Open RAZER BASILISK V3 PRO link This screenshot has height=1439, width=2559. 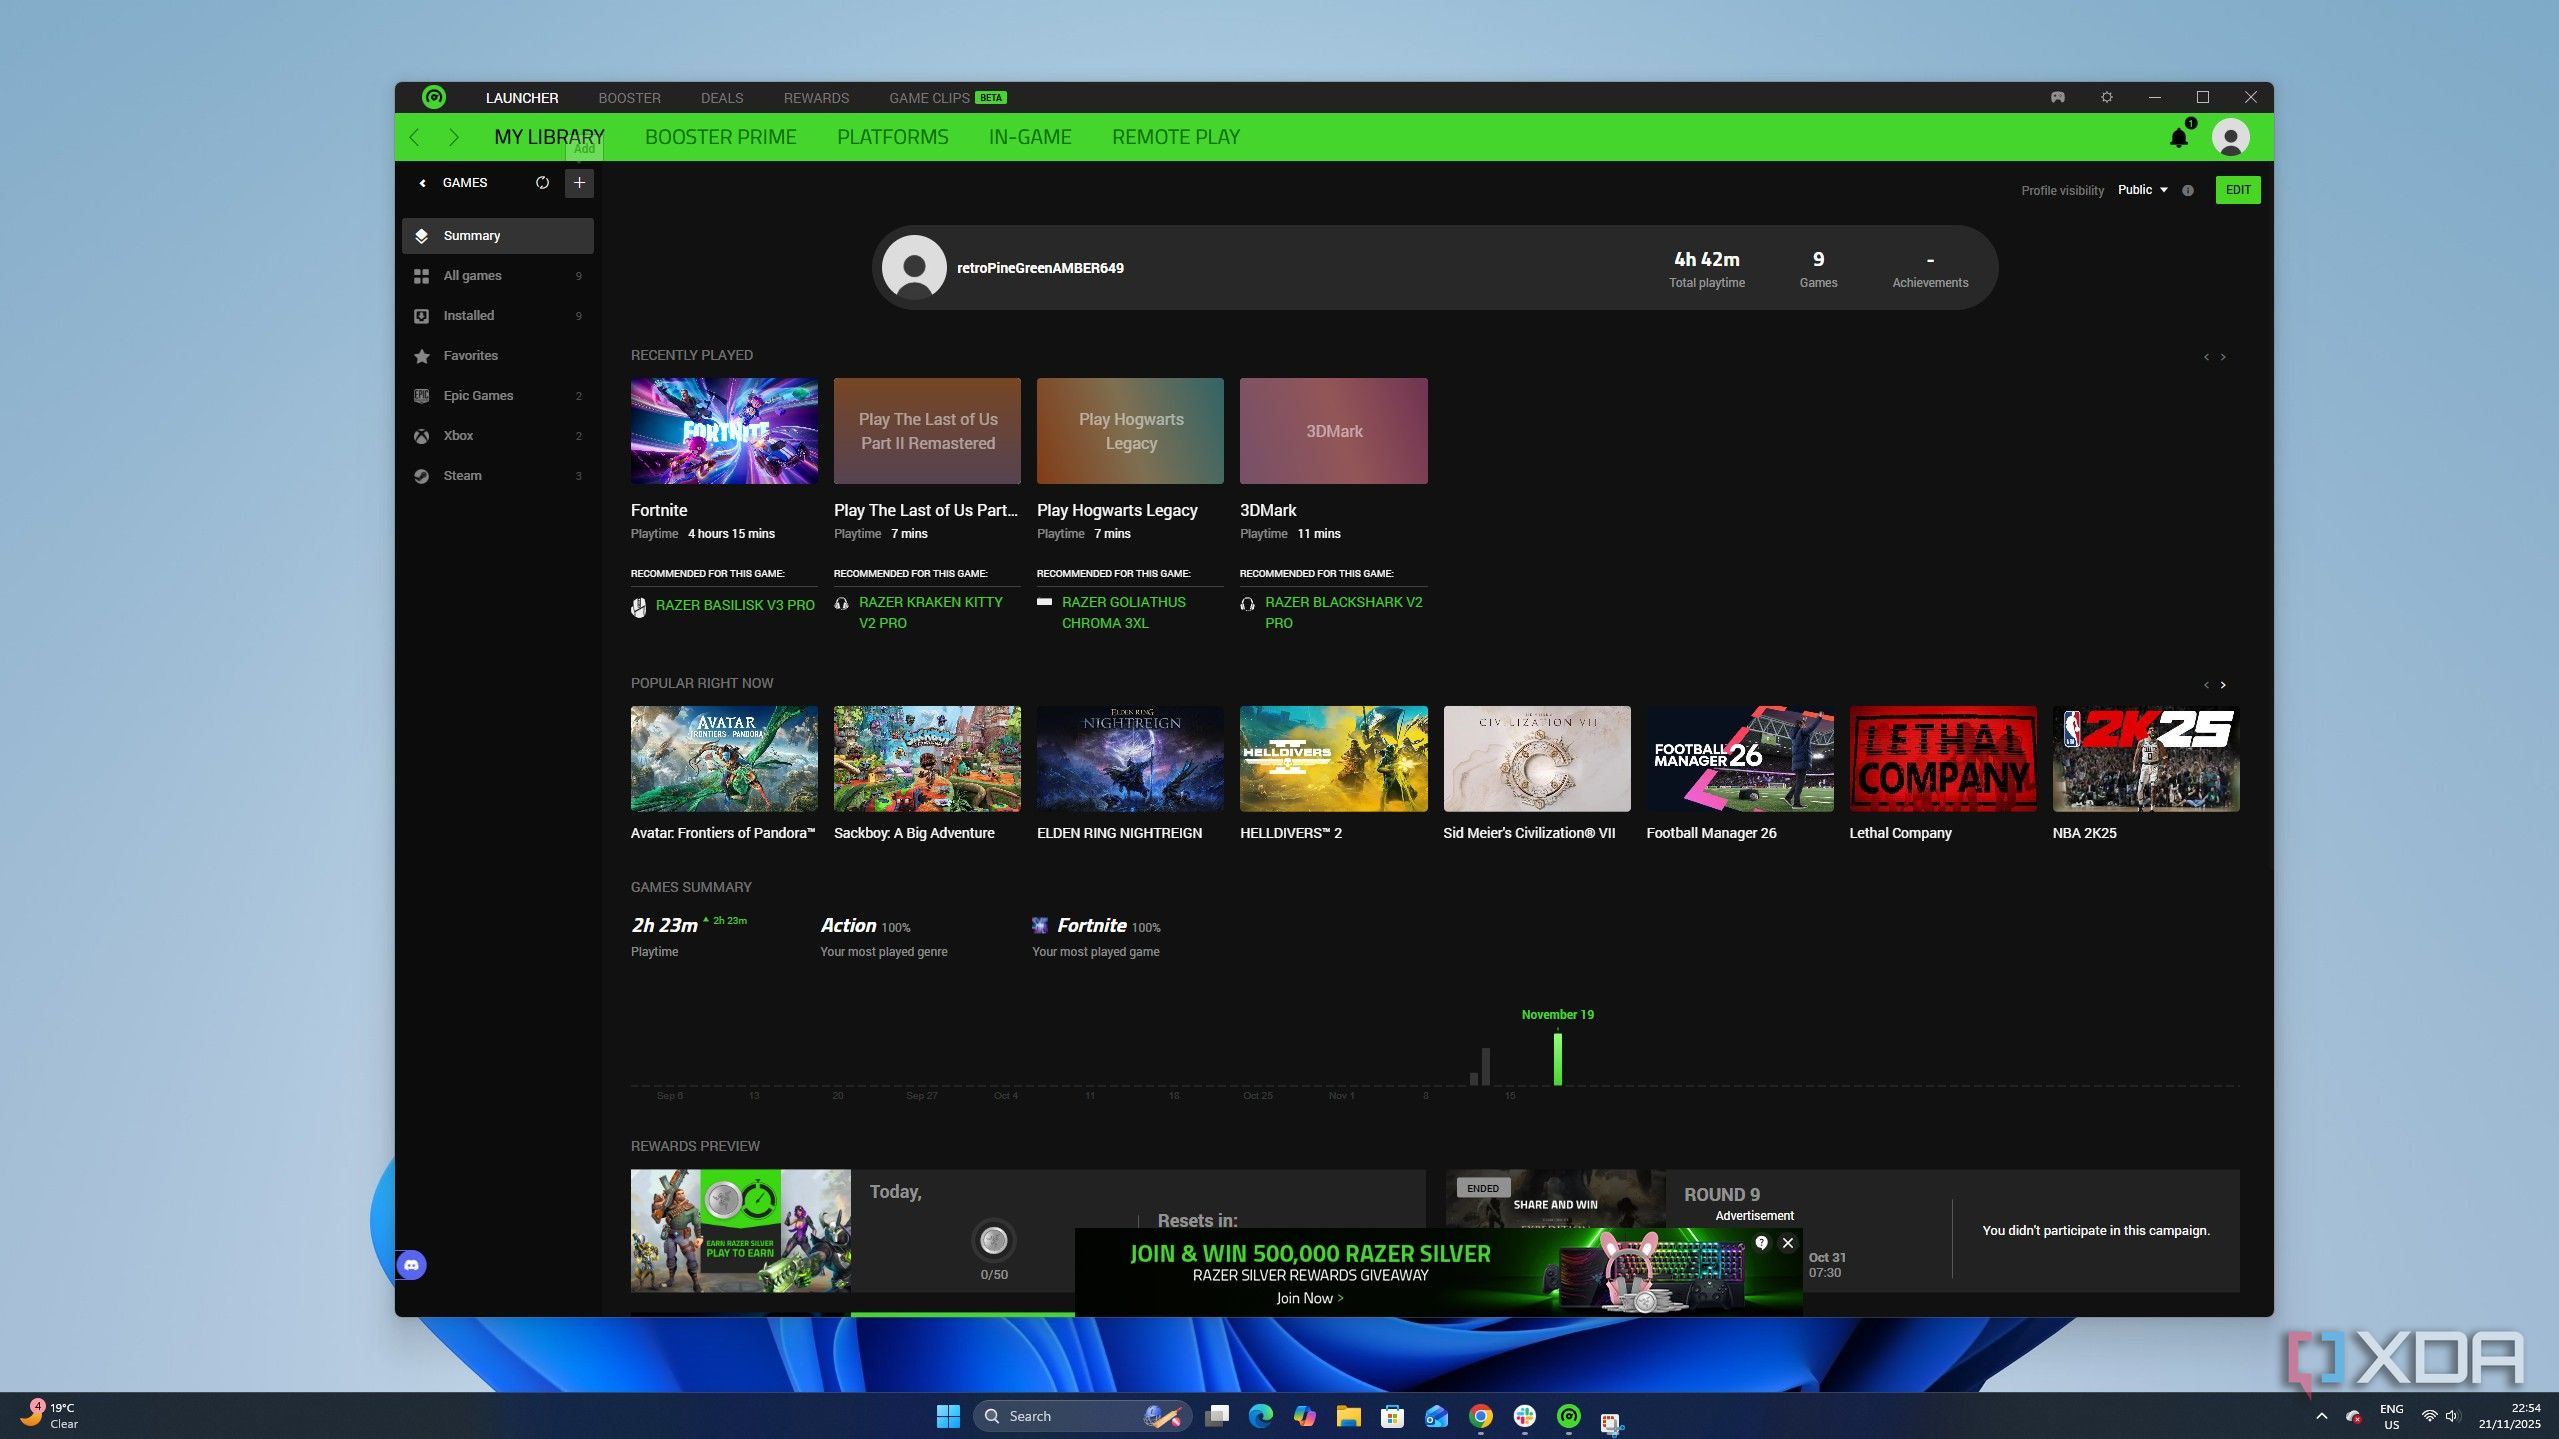coord(734,605)
